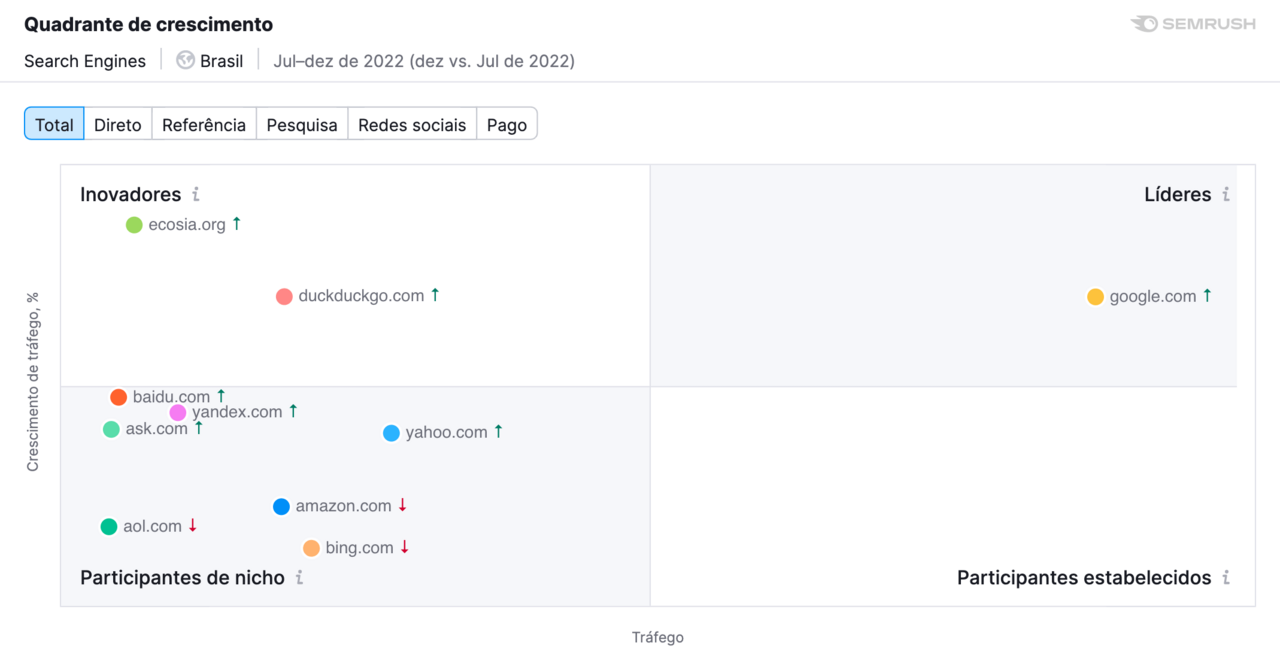1280x667 pixels.
Task: Switch to the Pesquisa tab
Action: point(301,124)
